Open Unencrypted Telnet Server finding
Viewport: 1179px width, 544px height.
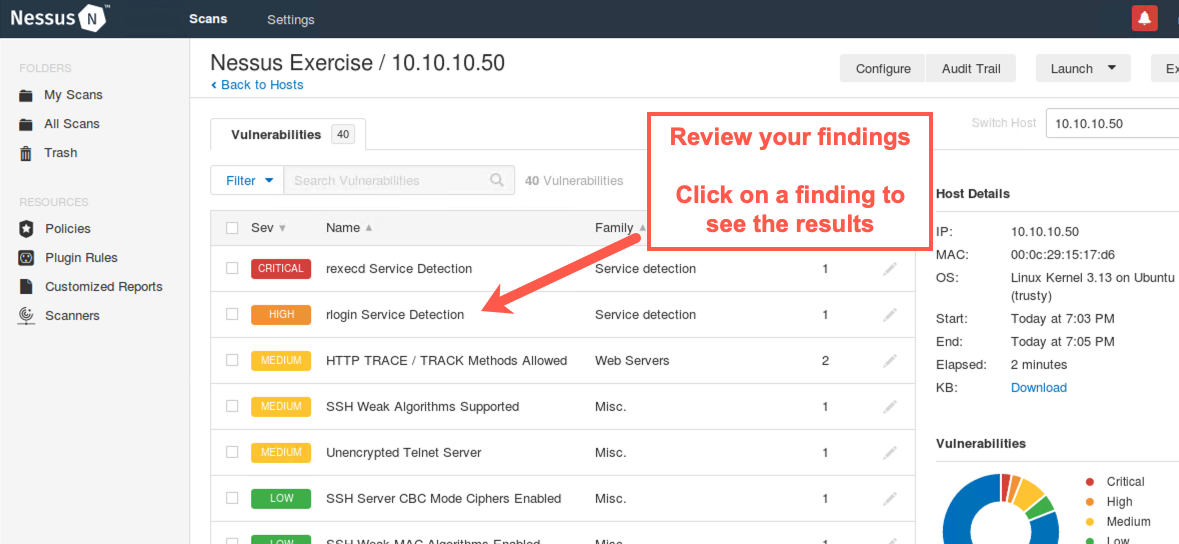404,453
